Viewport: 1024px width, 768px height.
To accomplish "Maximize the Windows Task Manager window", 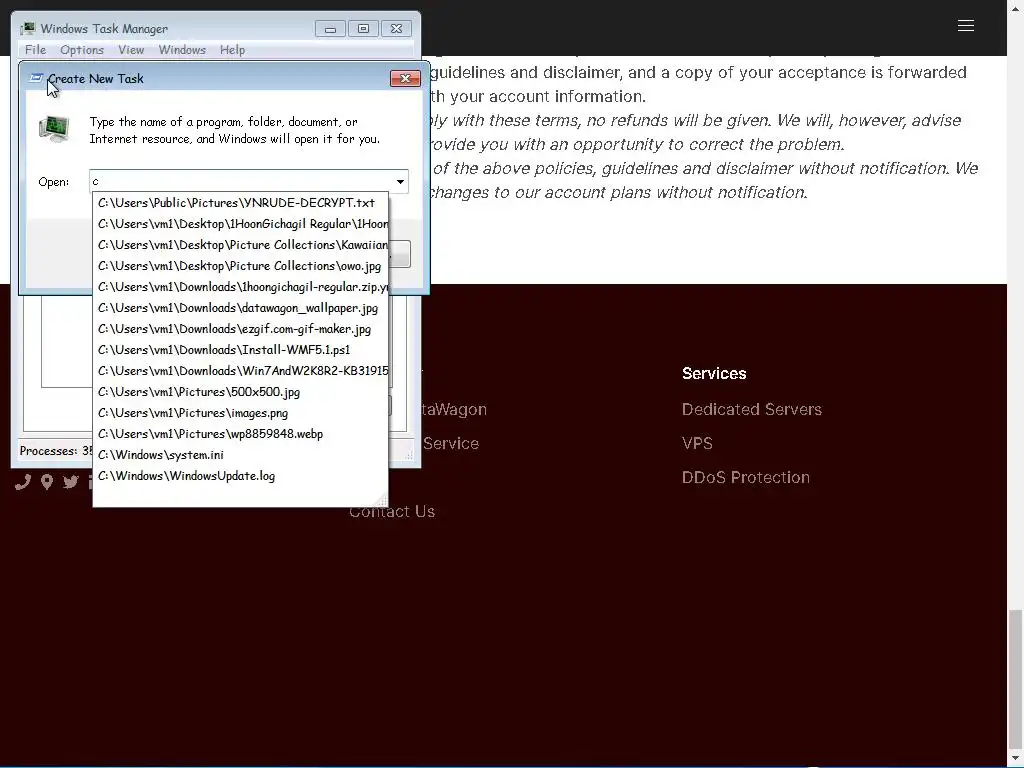I will pos(363,29).
